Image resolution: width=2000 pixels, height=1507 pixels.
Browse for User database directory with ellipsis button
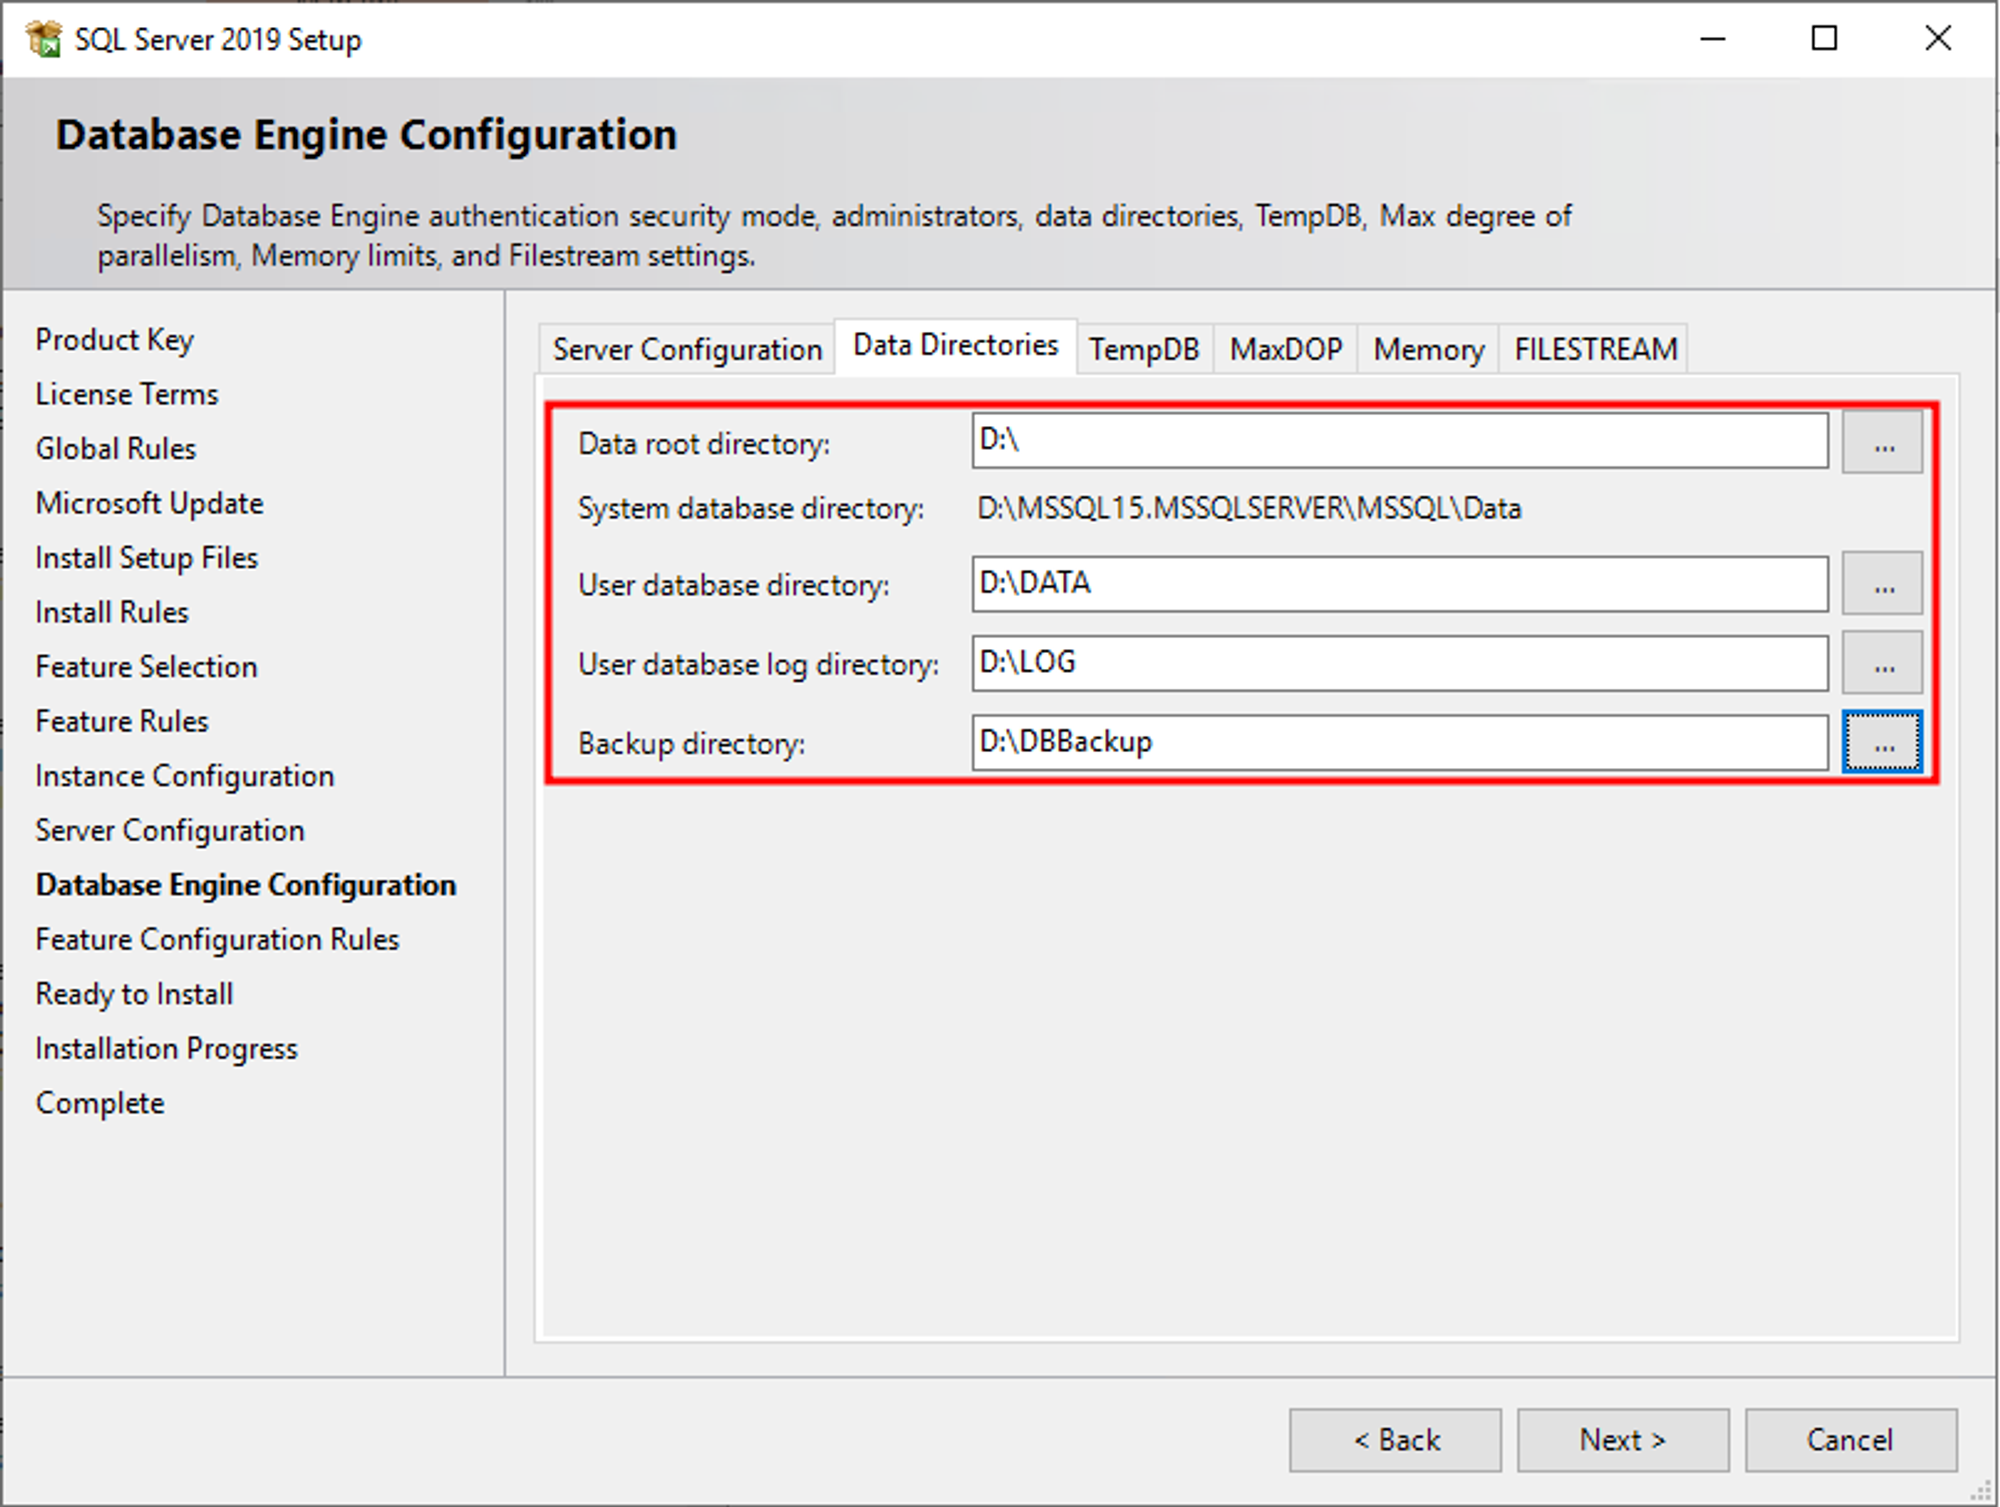pos(1881,583)
